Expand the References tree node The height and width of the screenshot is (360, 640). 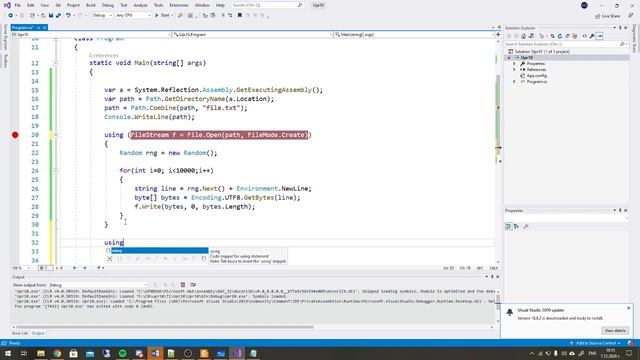point(514,70)
